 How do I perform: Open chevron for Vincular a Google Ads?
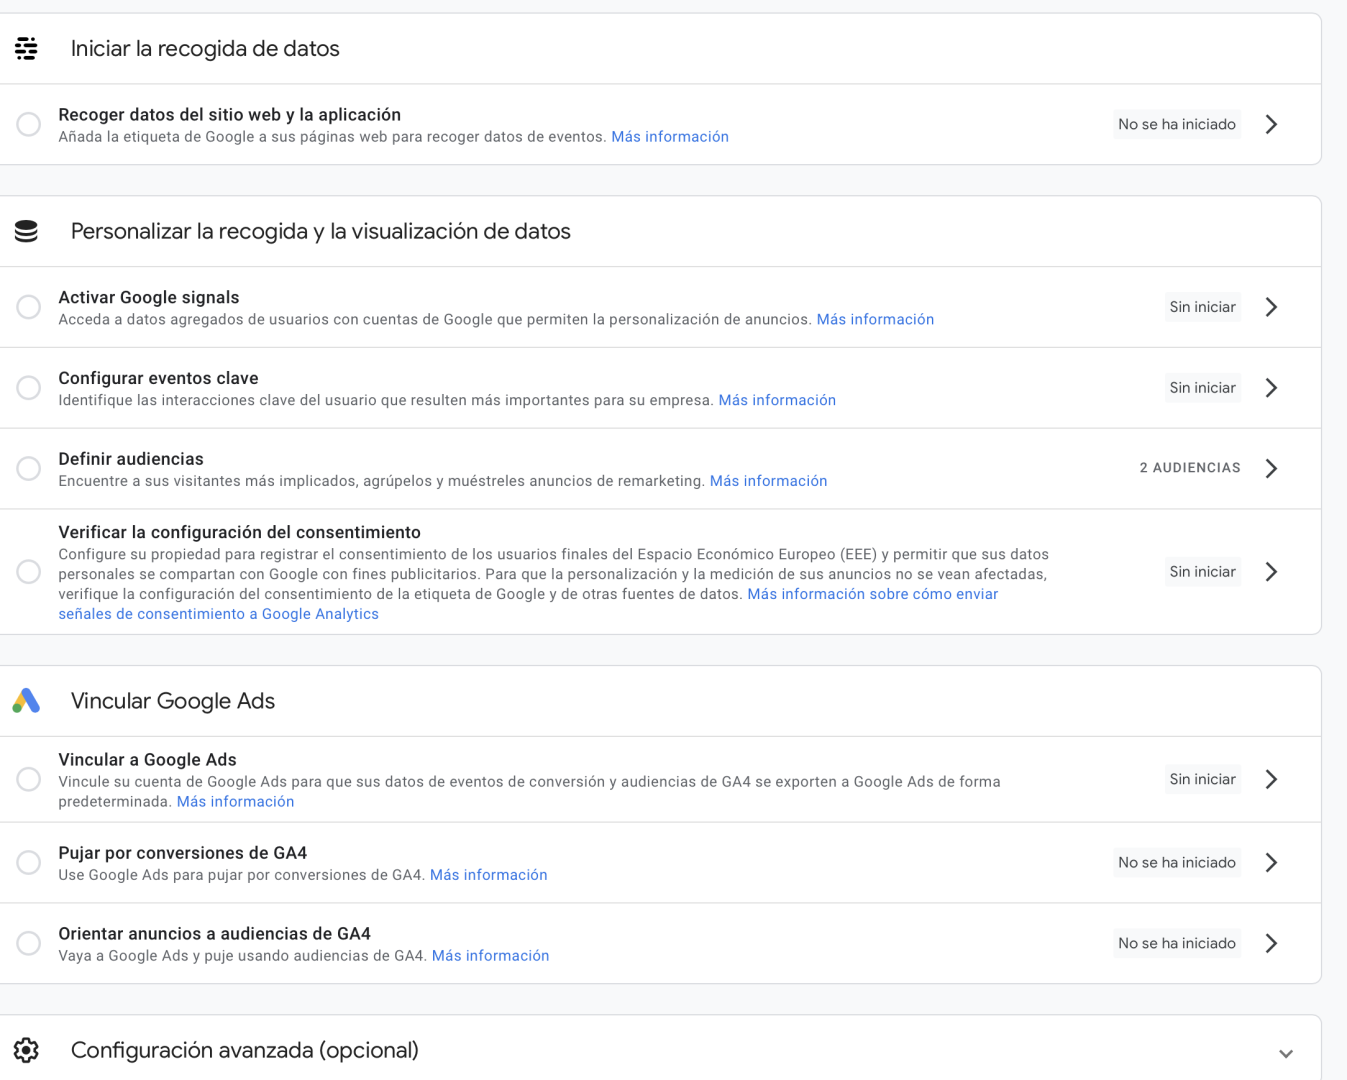1271,779
